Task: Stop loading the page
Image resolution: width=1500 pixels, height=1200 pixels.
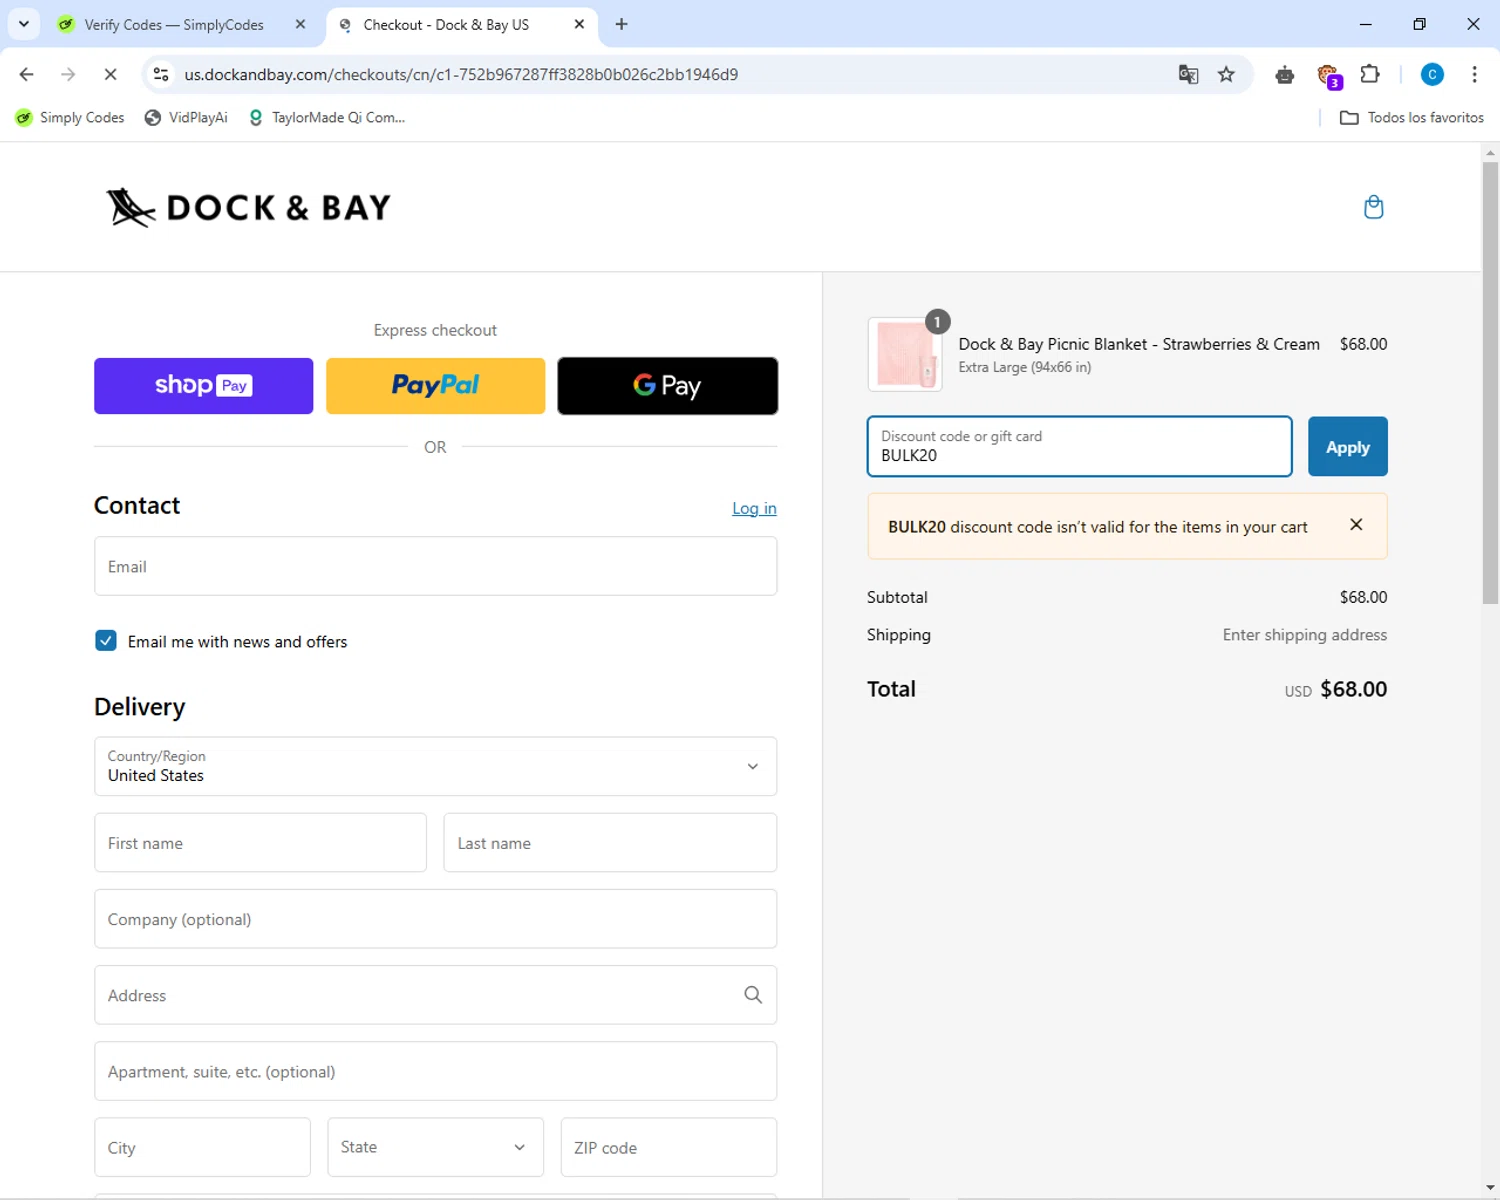Action: click(110, 74)
